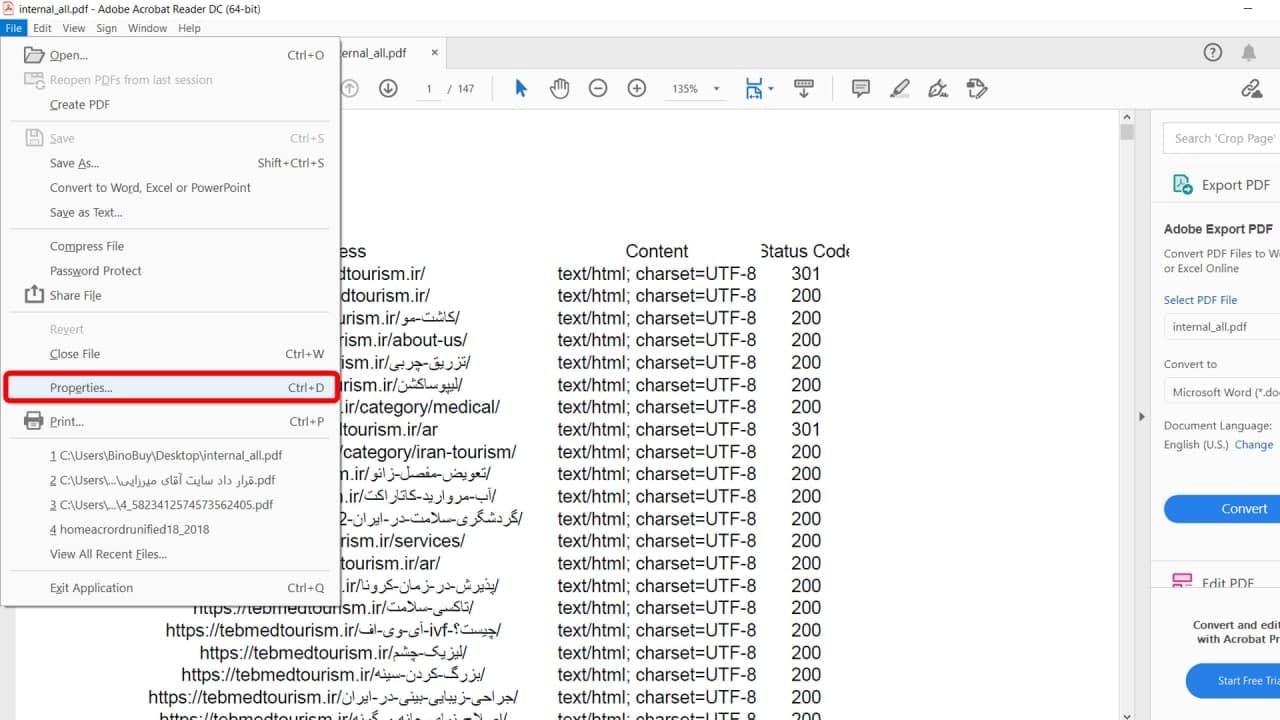
Task: Choose Open... from the File menu
Action: 171,55
